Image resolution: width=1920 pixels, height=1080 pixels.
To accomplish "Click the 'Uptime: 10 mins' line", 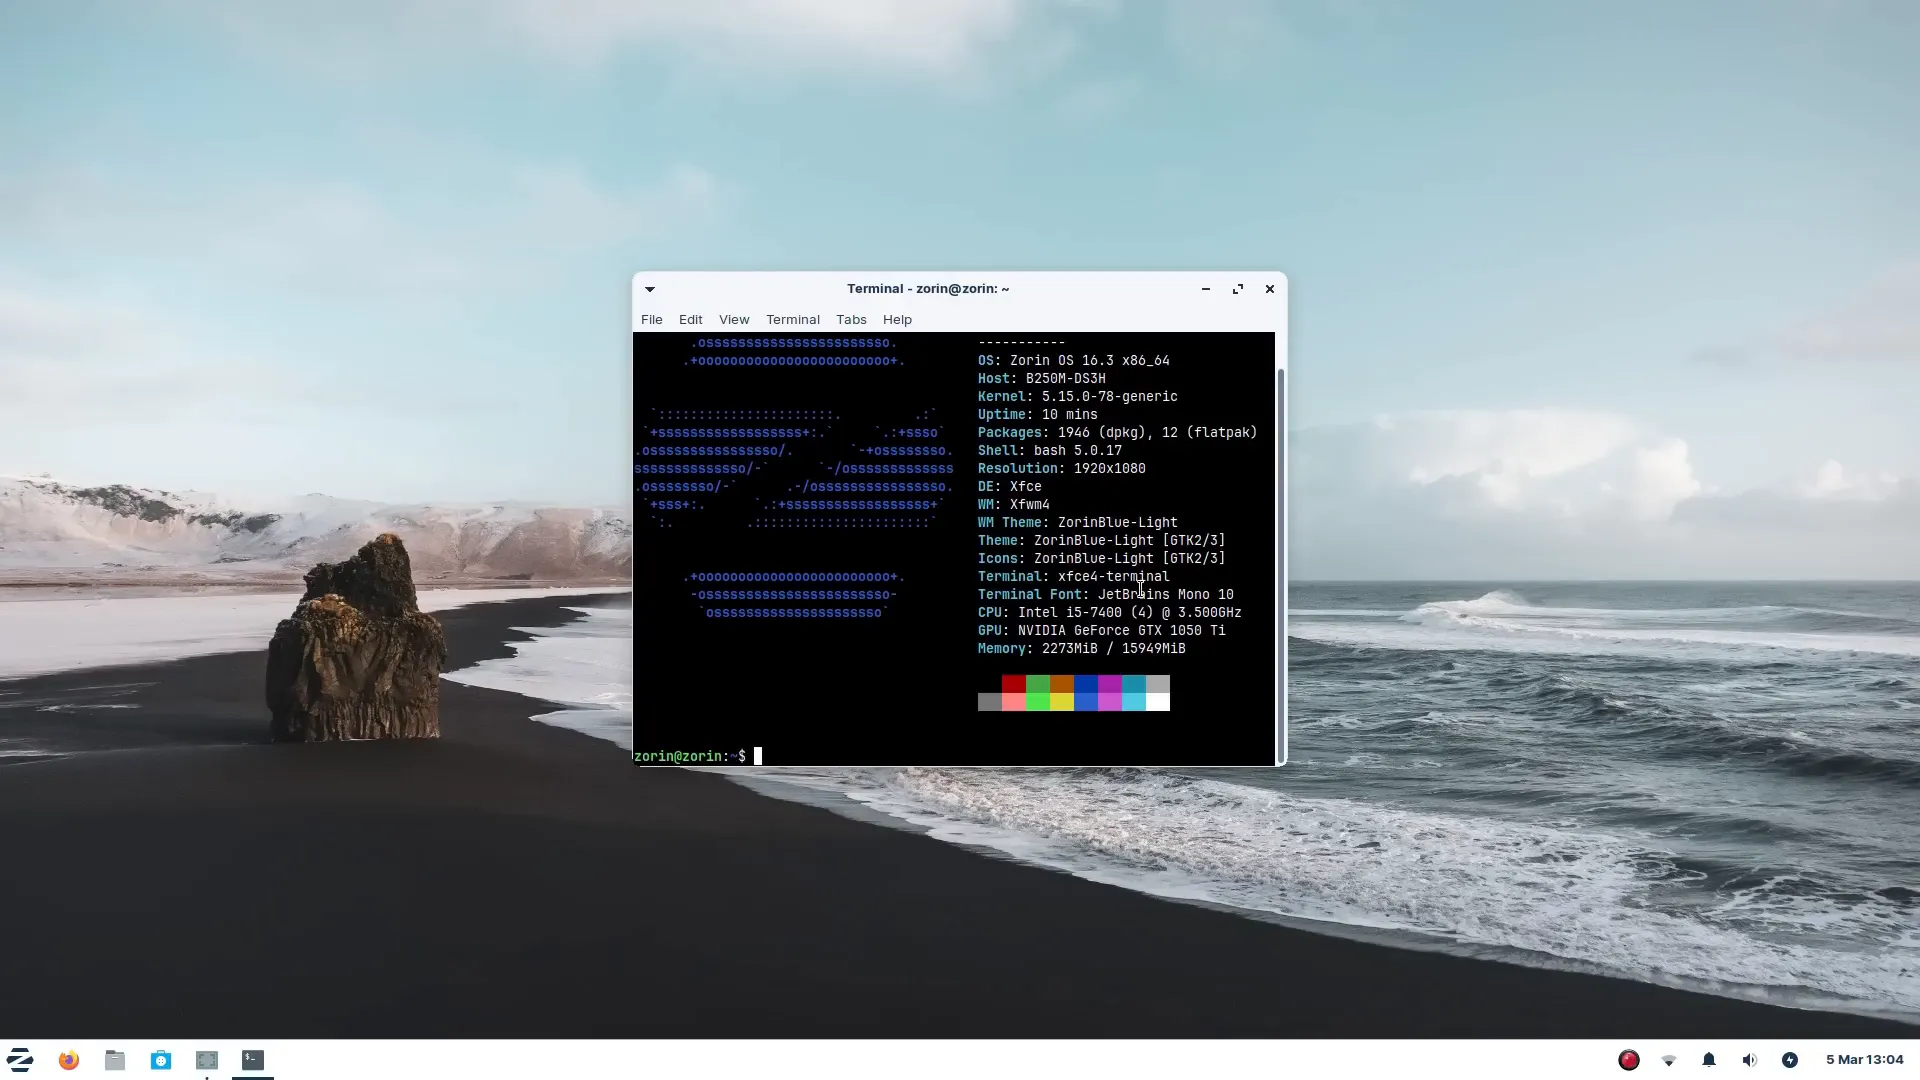I will click(x=1038, y=415).
